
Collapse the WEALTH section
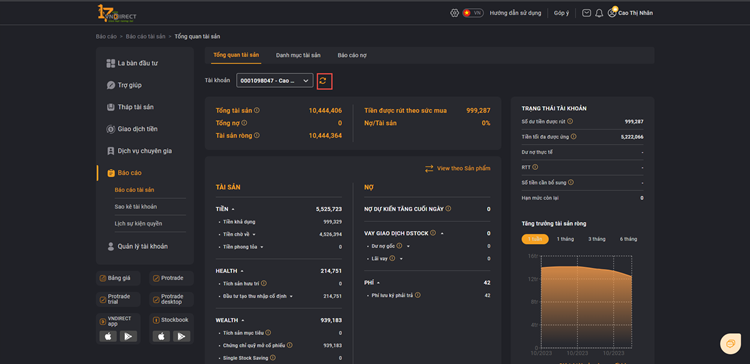[x=243, y=320]
